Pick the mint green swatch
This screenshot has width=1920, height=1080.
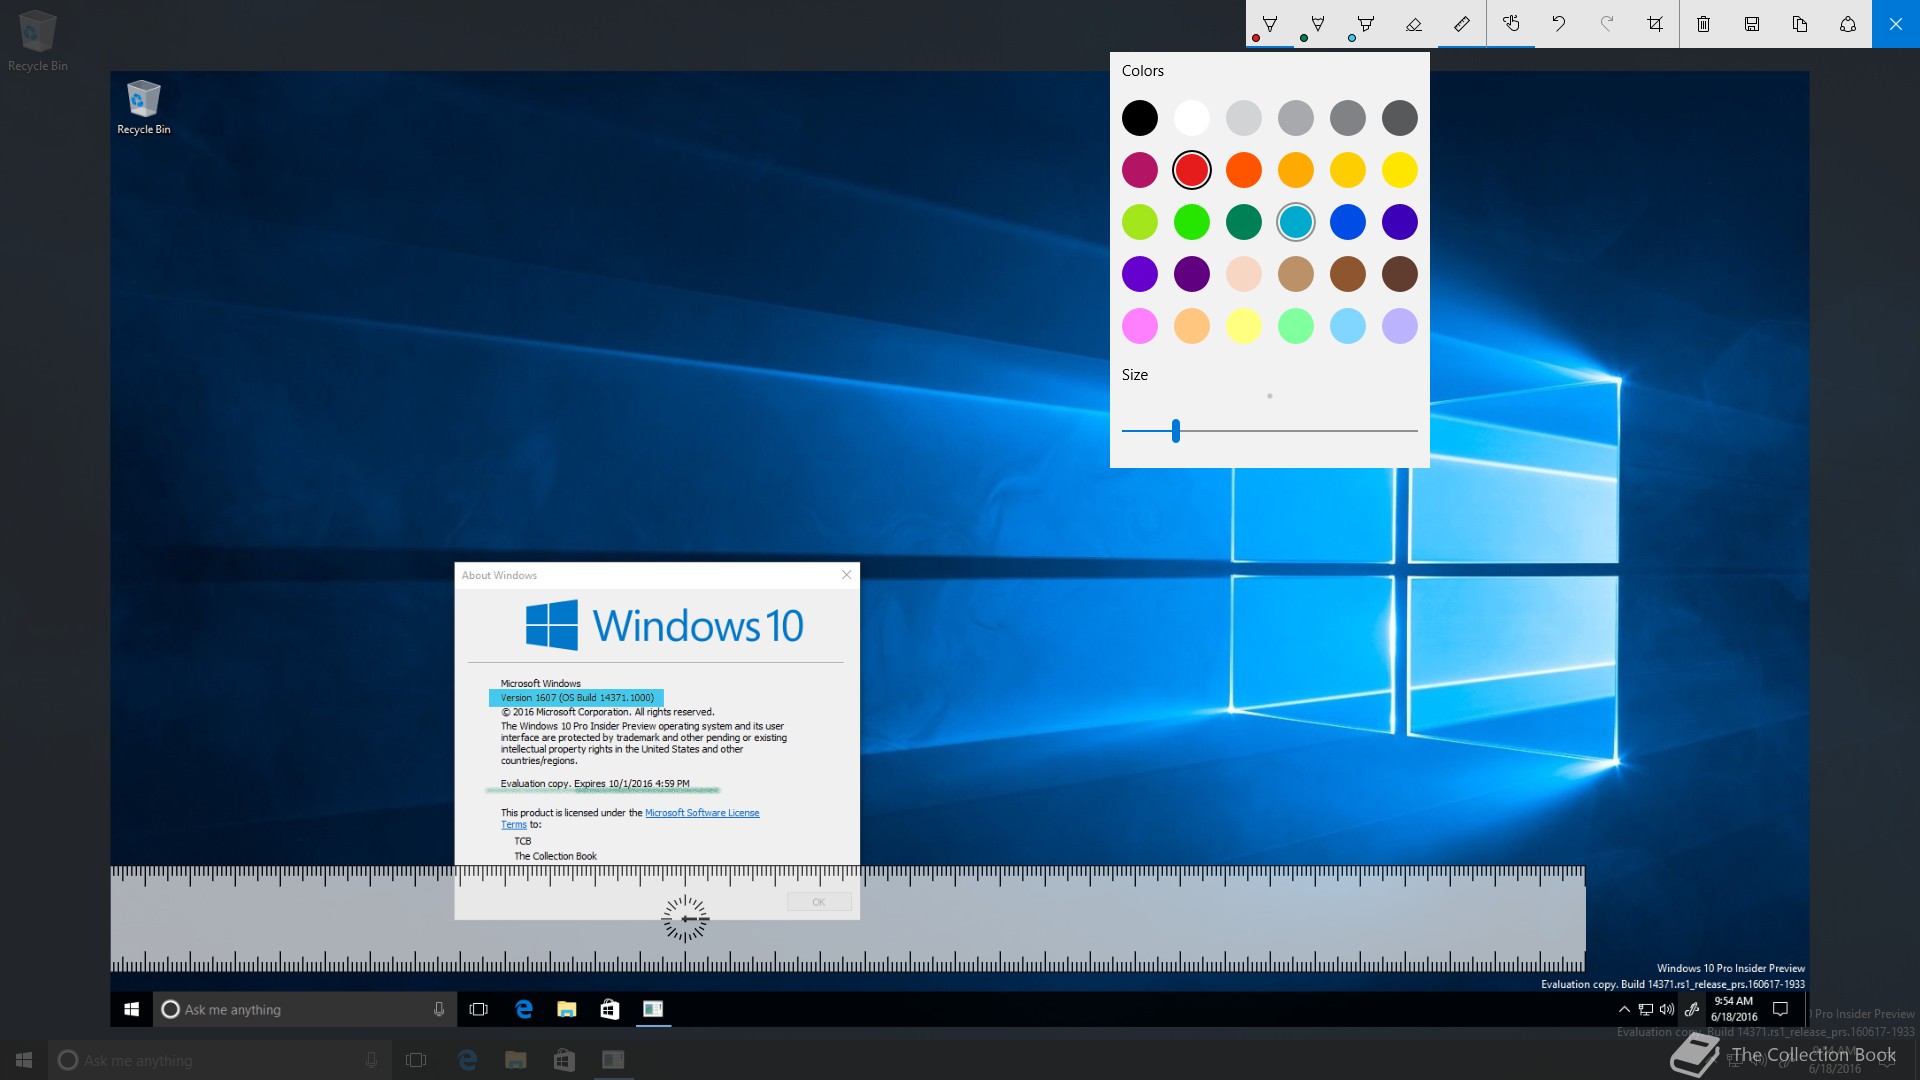point(1296,326)
